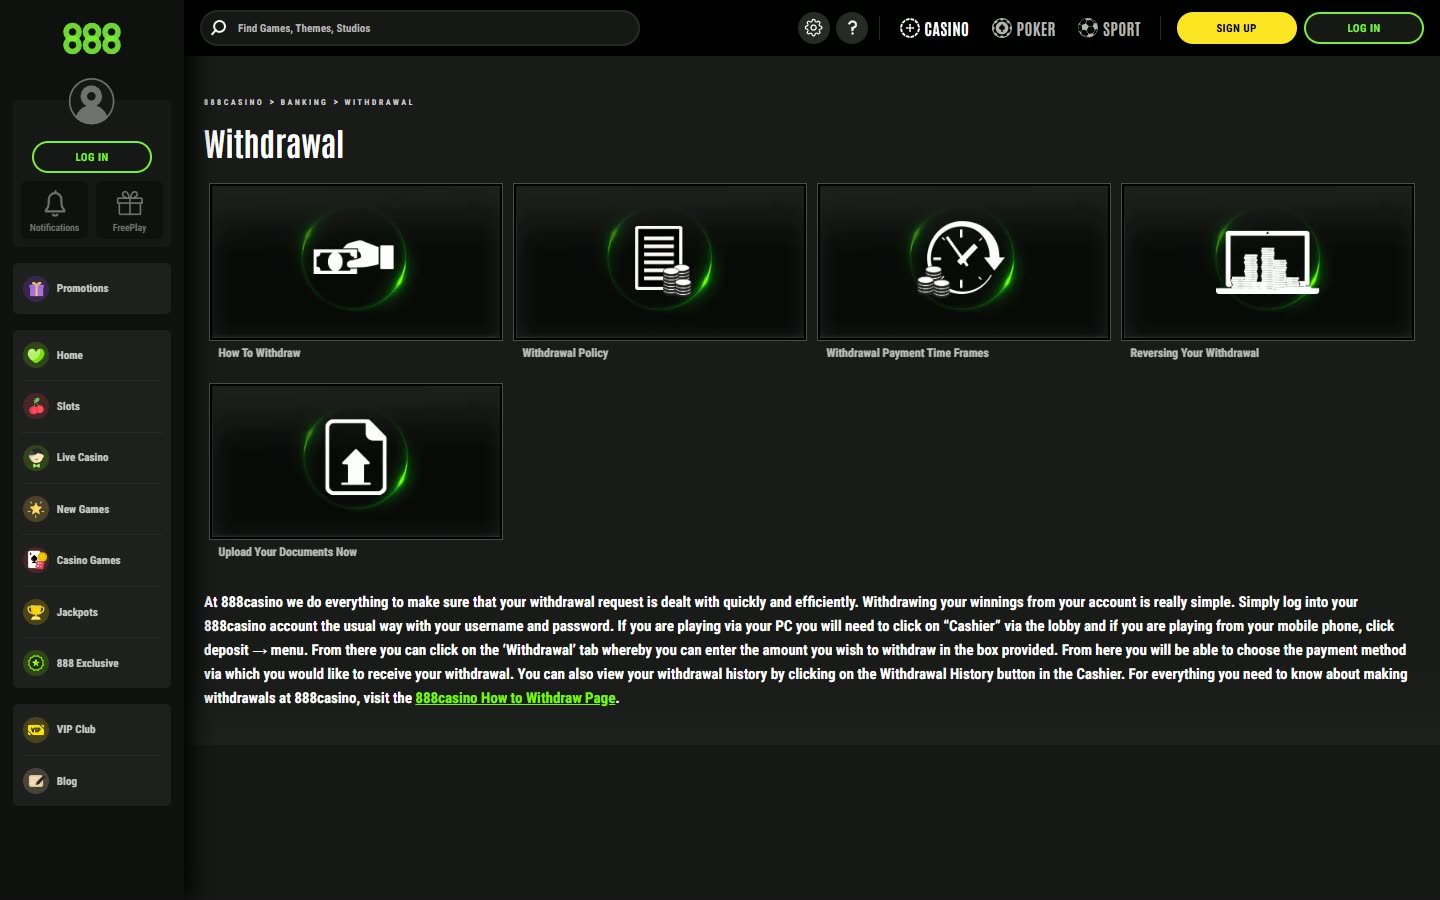
Task: Switch to the POKER tab
Action: tap(1023, 29)
